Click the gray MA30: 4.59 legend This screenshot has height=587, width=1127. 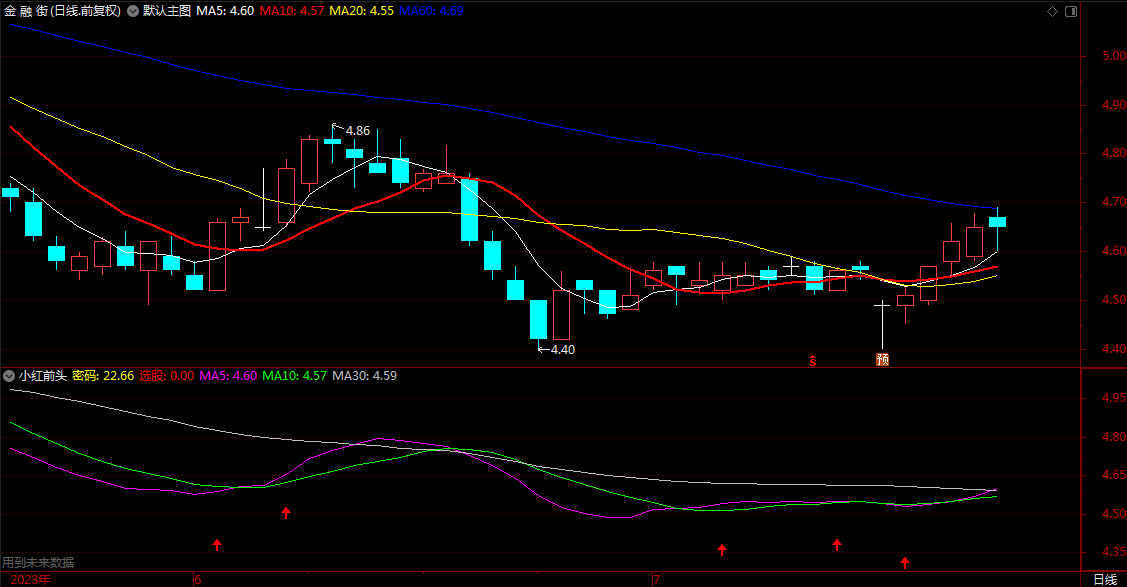tap(364, 376)
